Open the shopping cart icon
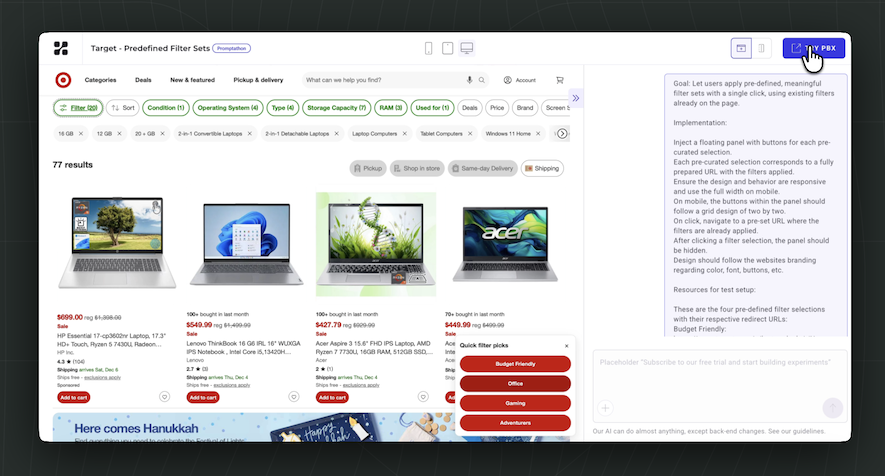 pyautogui.click(x=560, y=80)
